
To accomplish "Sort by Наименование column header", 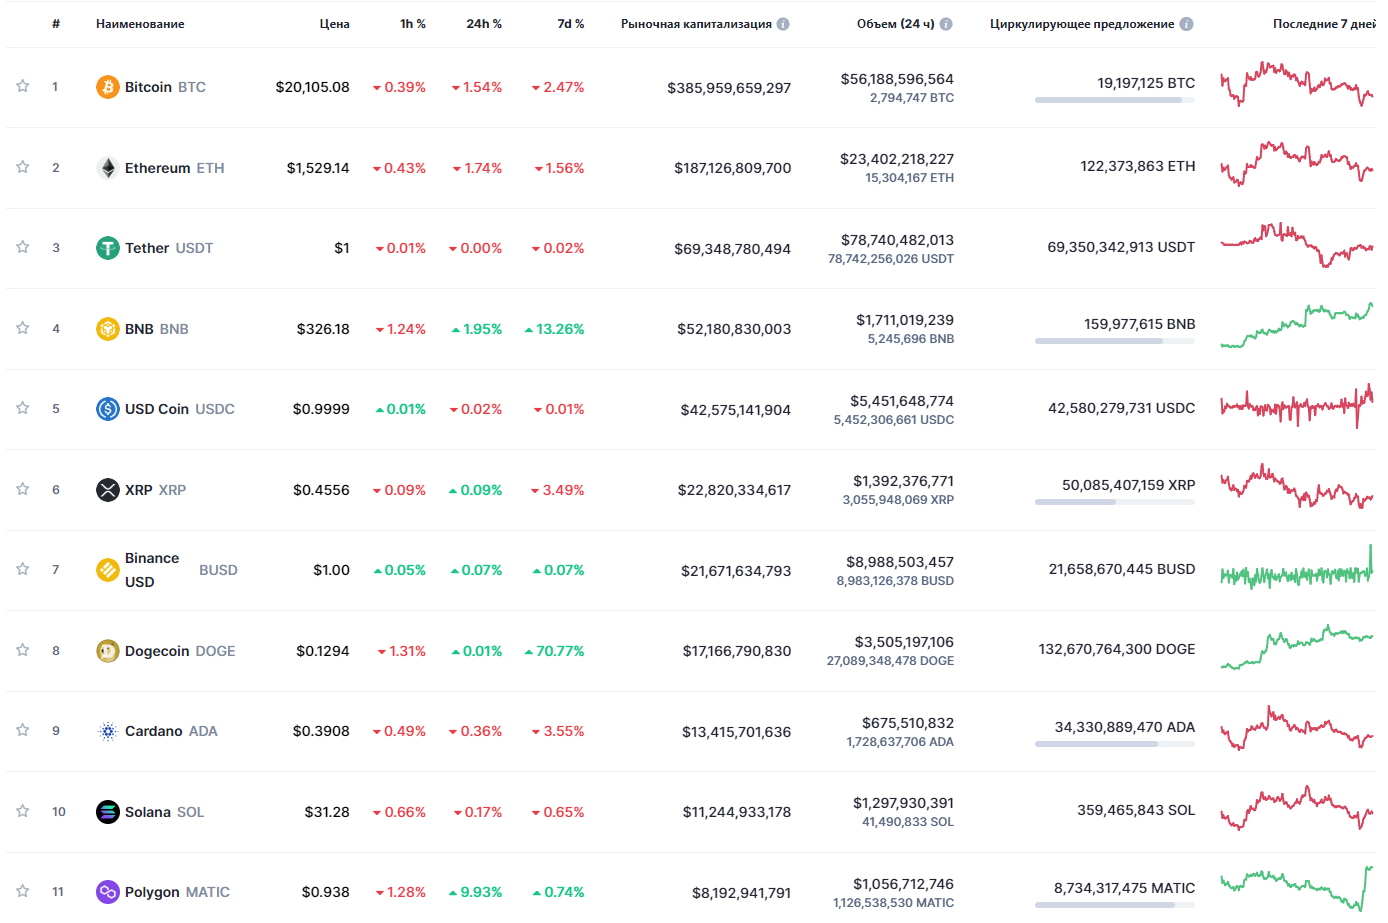I will (140, 24).
